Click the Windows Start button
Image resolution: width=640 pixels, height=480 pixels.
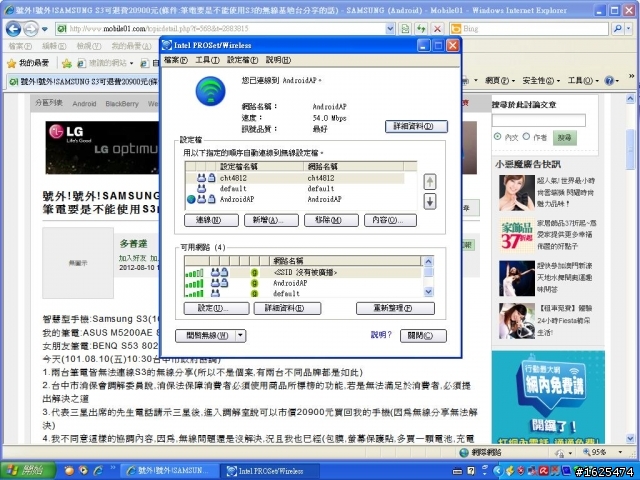click(28, 471)
